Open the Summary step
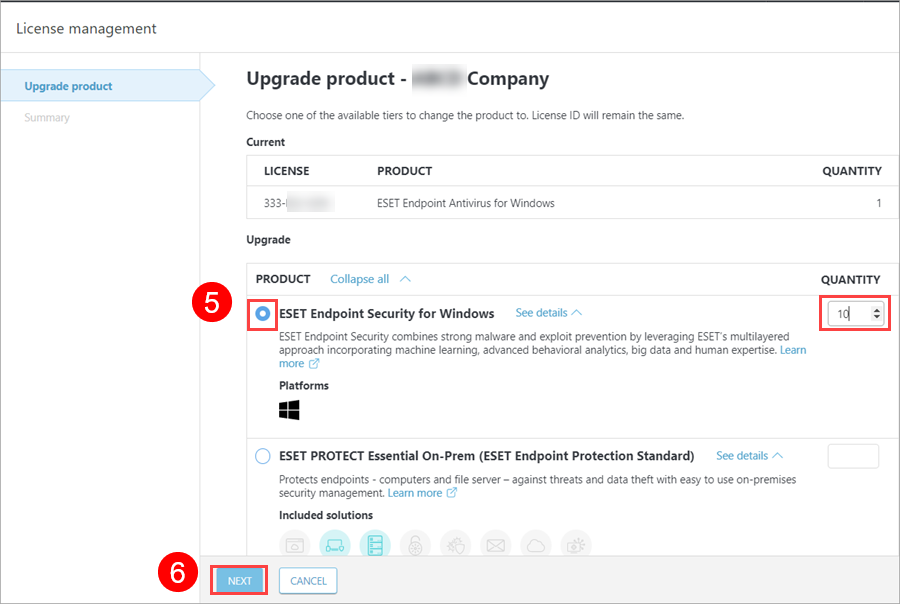 [47, 118]
